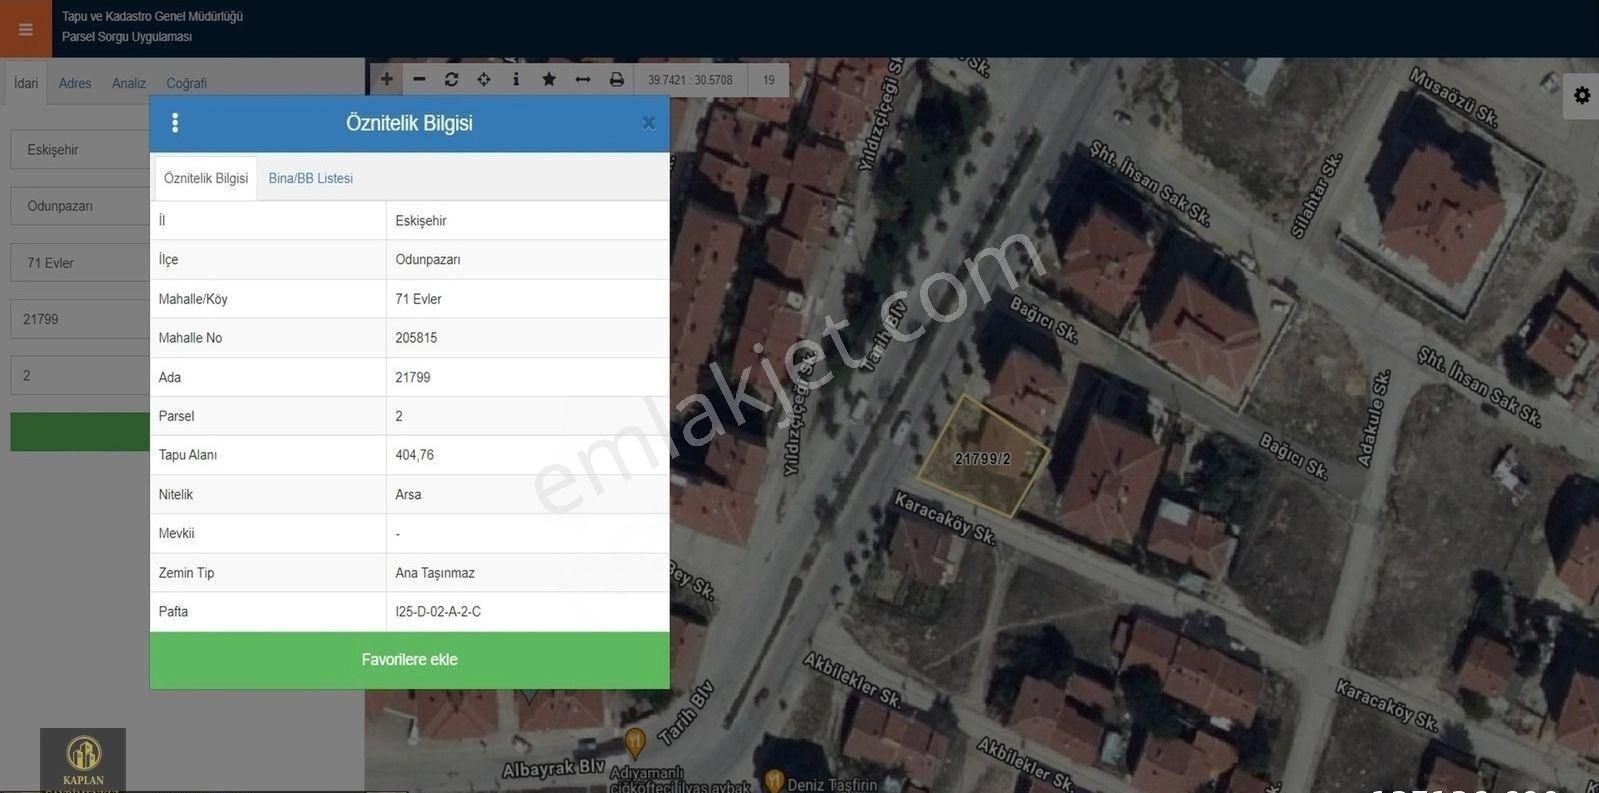Image resolution: width=1599 pixels, height=793 pixels.
Task: Open the Odunpazarı district dropdown
Action: click(80, 206)
